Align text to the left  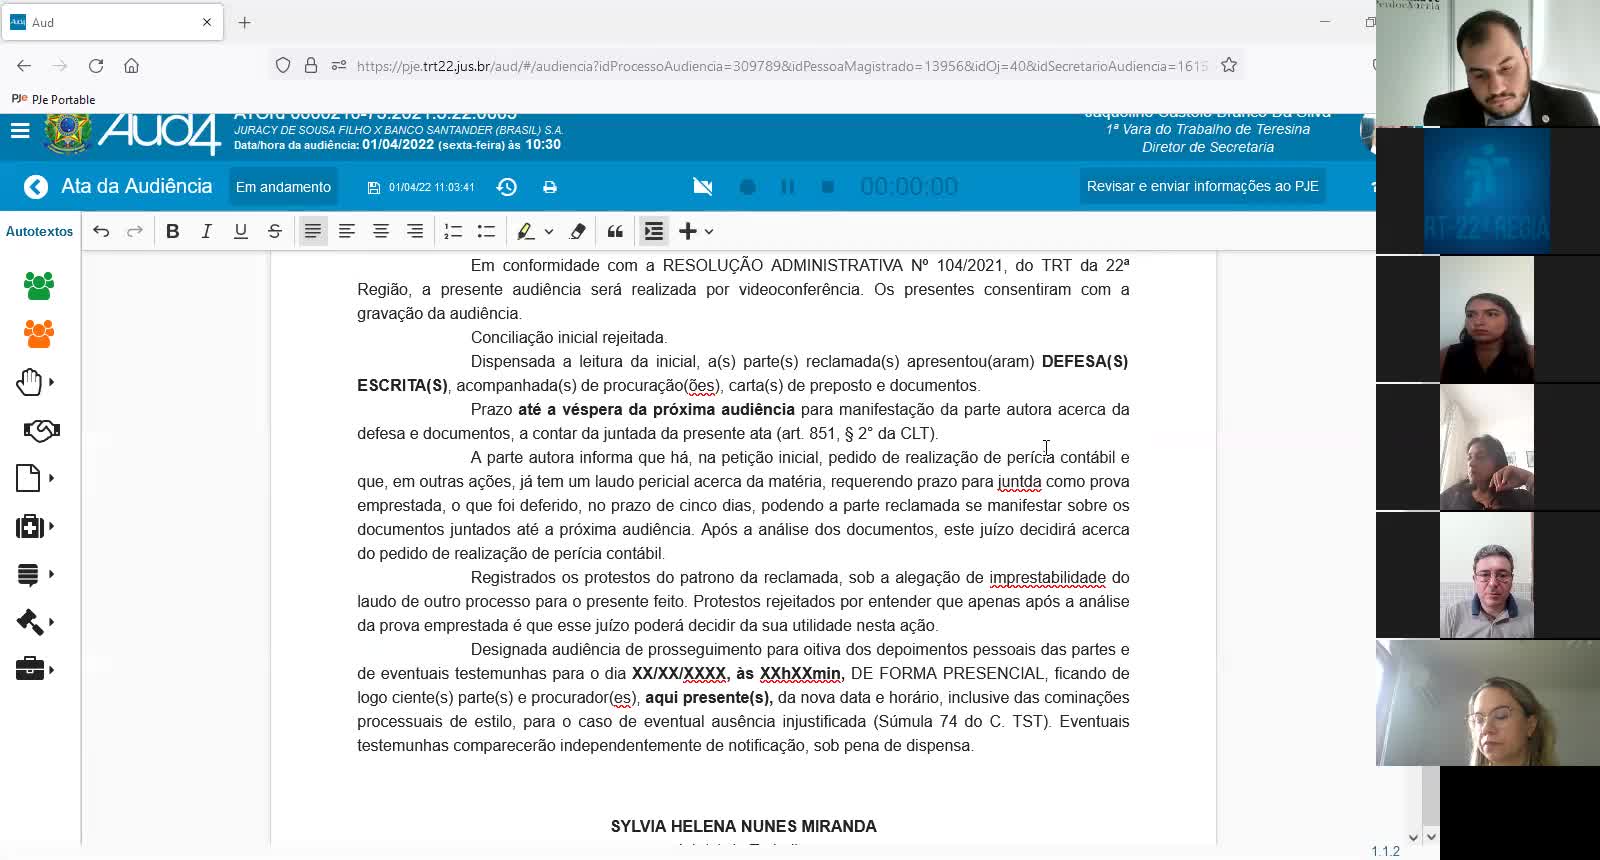(x=347, y=231)
